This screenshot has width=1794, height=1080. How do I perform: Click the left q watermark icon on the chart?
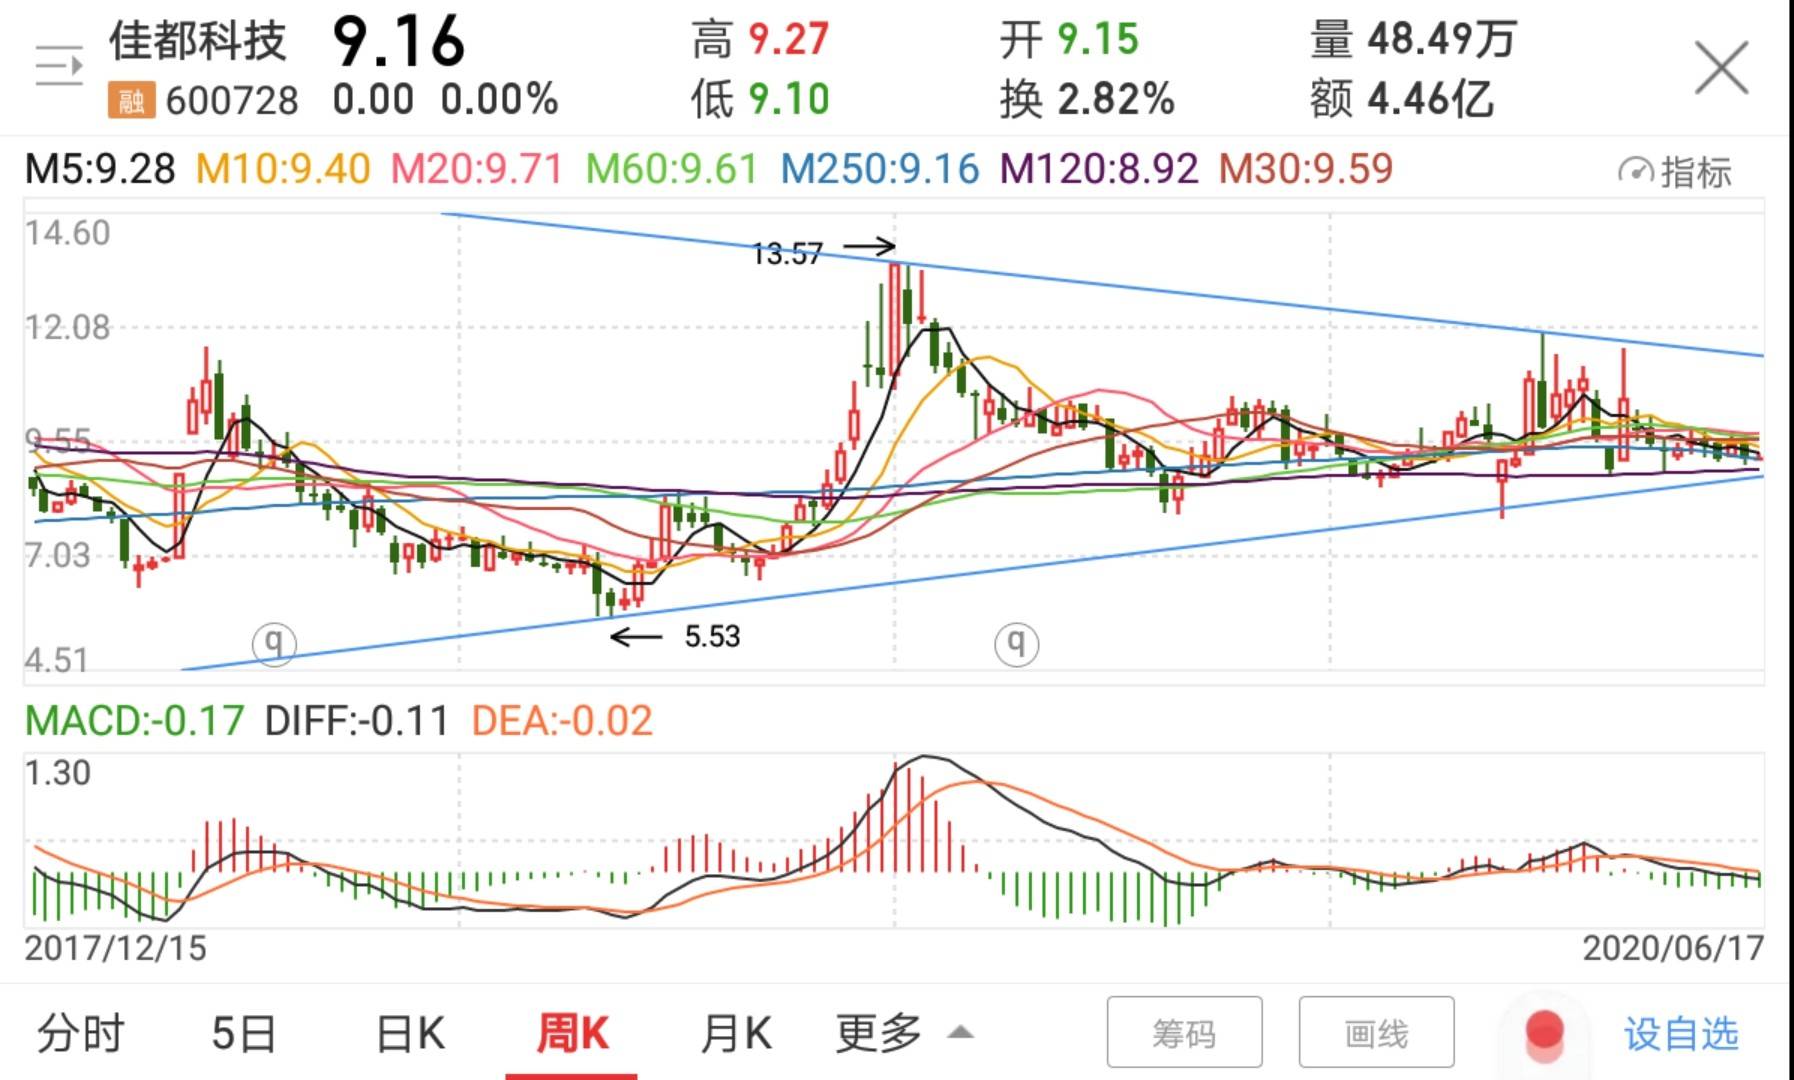(274, 645)
